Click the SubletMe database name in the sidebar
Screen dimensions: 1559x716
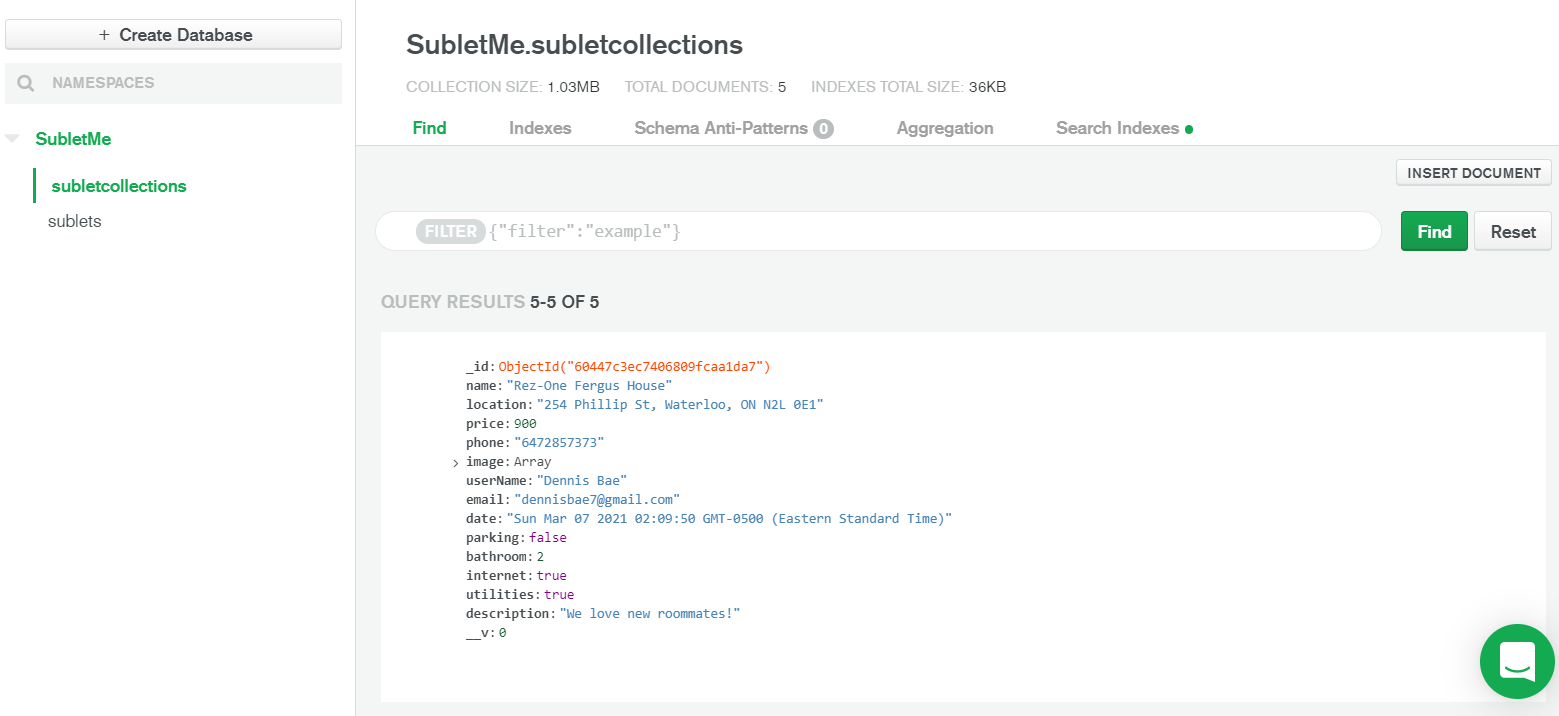pyautogui.click(x=73, y=139)
